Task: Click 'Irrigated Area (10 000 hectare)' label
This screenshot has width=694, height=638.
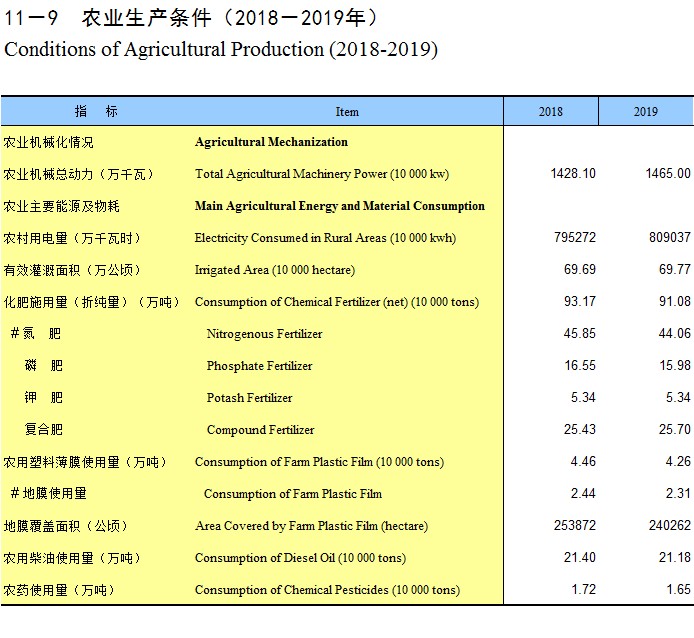Action: click(x=275, y=270)
